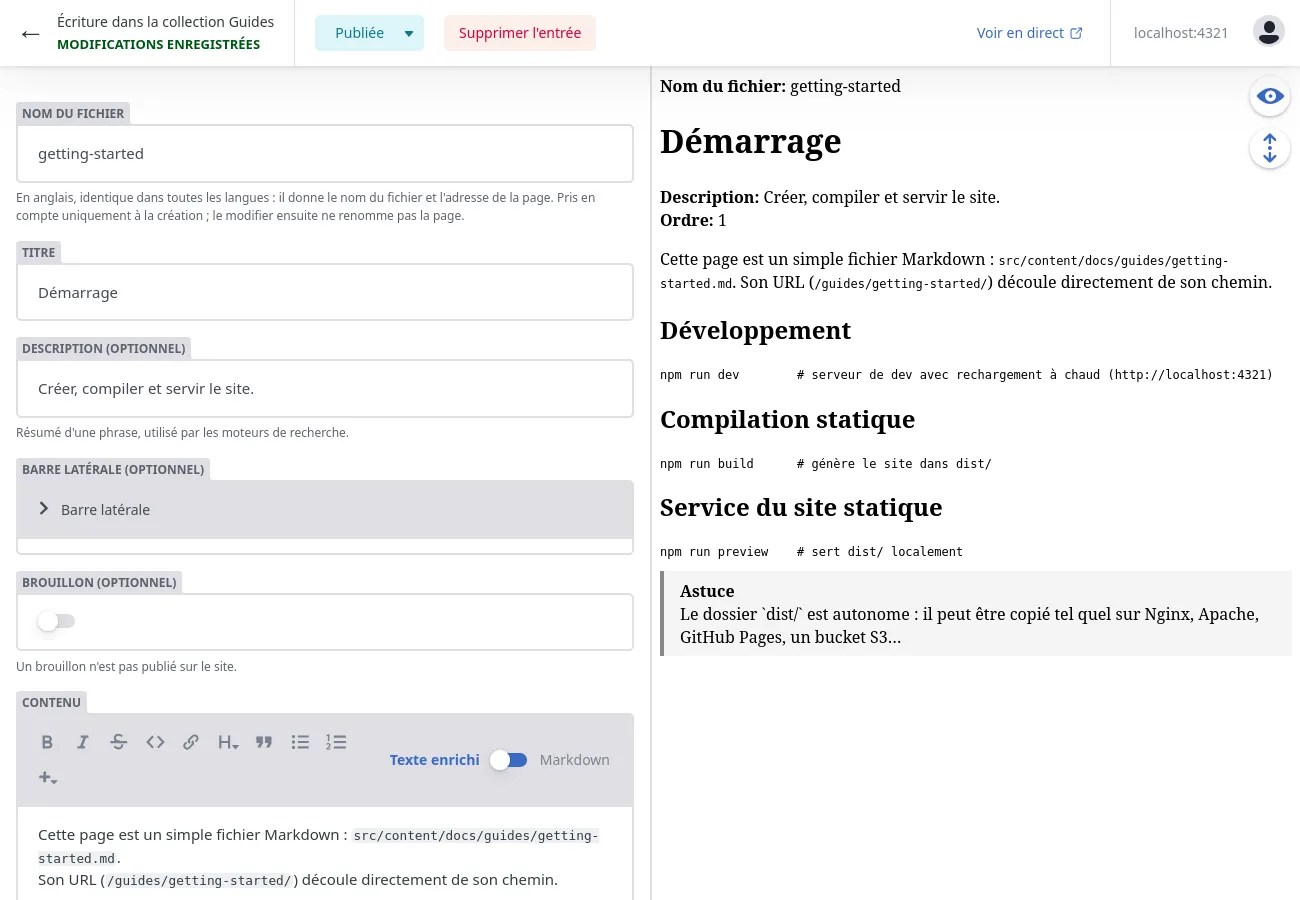The width and height of the screenshot is (1300, 900).
Task: Insert a link with the chain icon
Action: pos(191,742)
